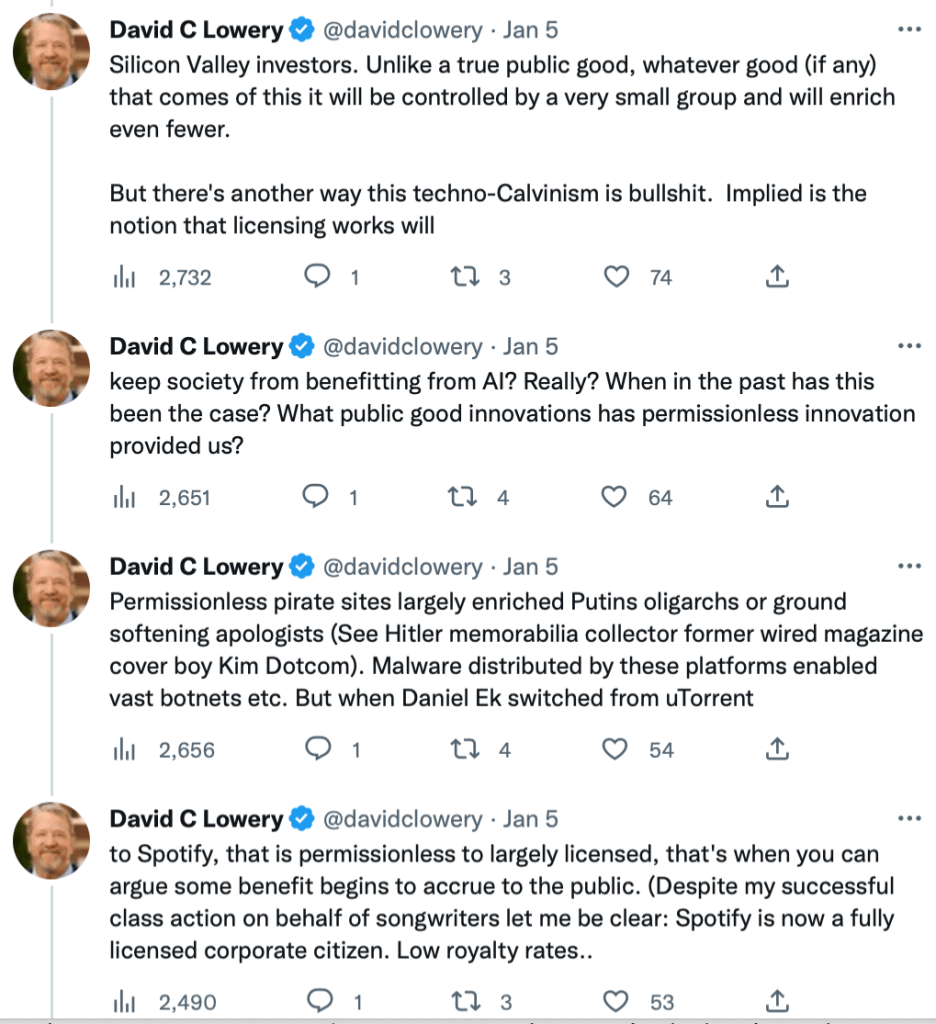Reply to the tweet mentioning techno-Calvinism
This screenshot has width=936, height=1024.
click(x=317, y=278)
